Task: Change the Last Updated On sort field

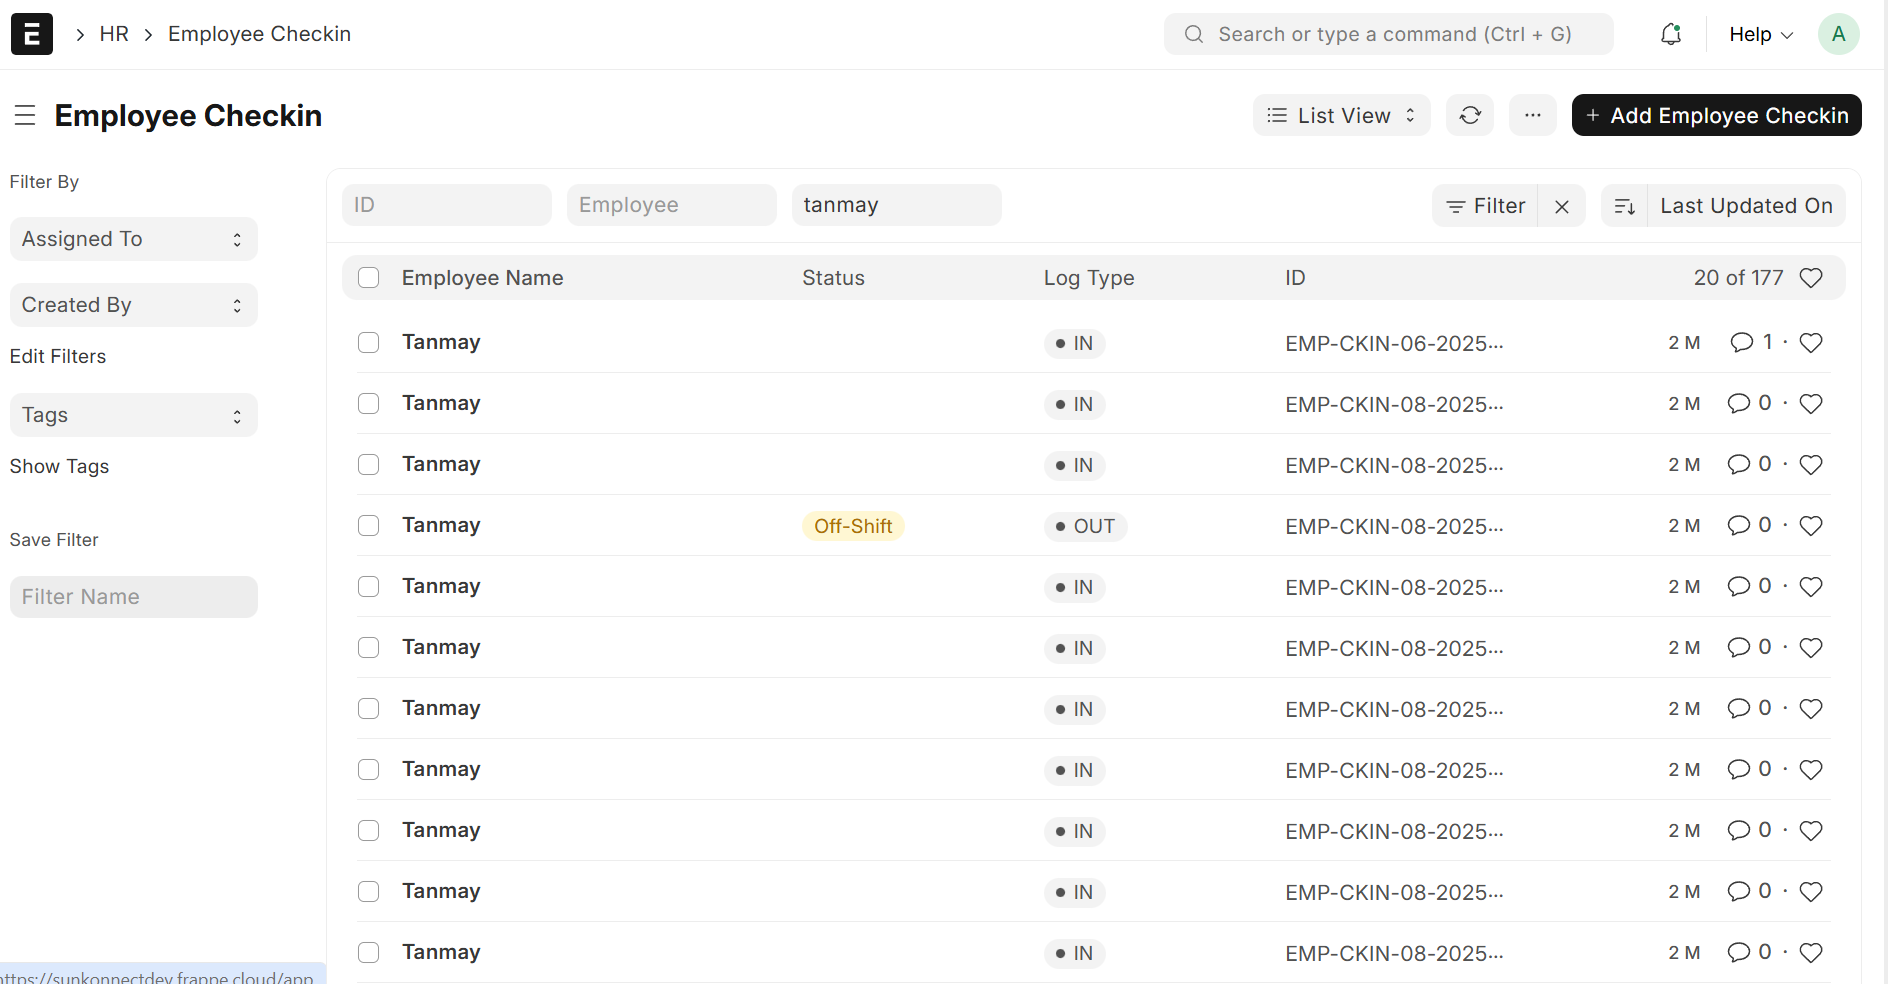Action: (1746, 206)
